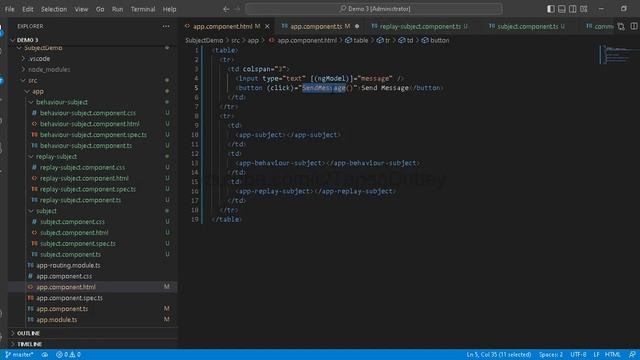This screenshot has width=640, height=360.
Task: Open behaviour-subject.component.spec.ts file
Action: click(x=93, y=135)
